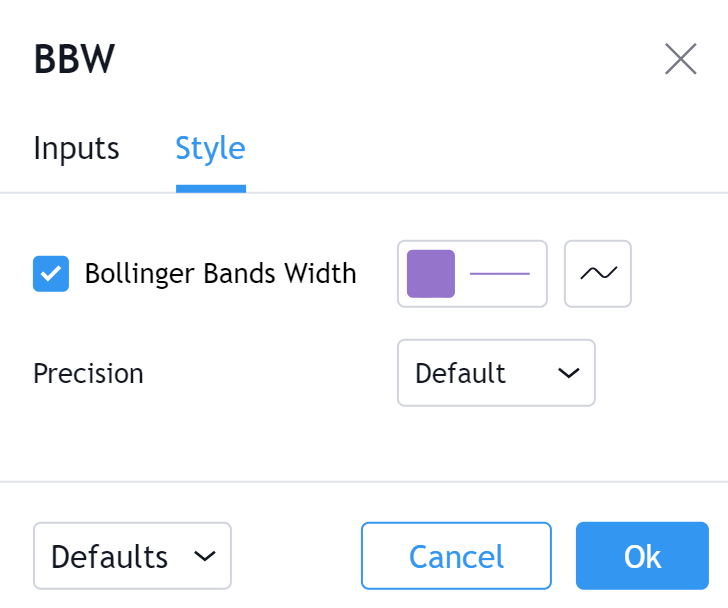728x608 pixels.
Task: Confirm settings with the Ok button
Action: 642,556
